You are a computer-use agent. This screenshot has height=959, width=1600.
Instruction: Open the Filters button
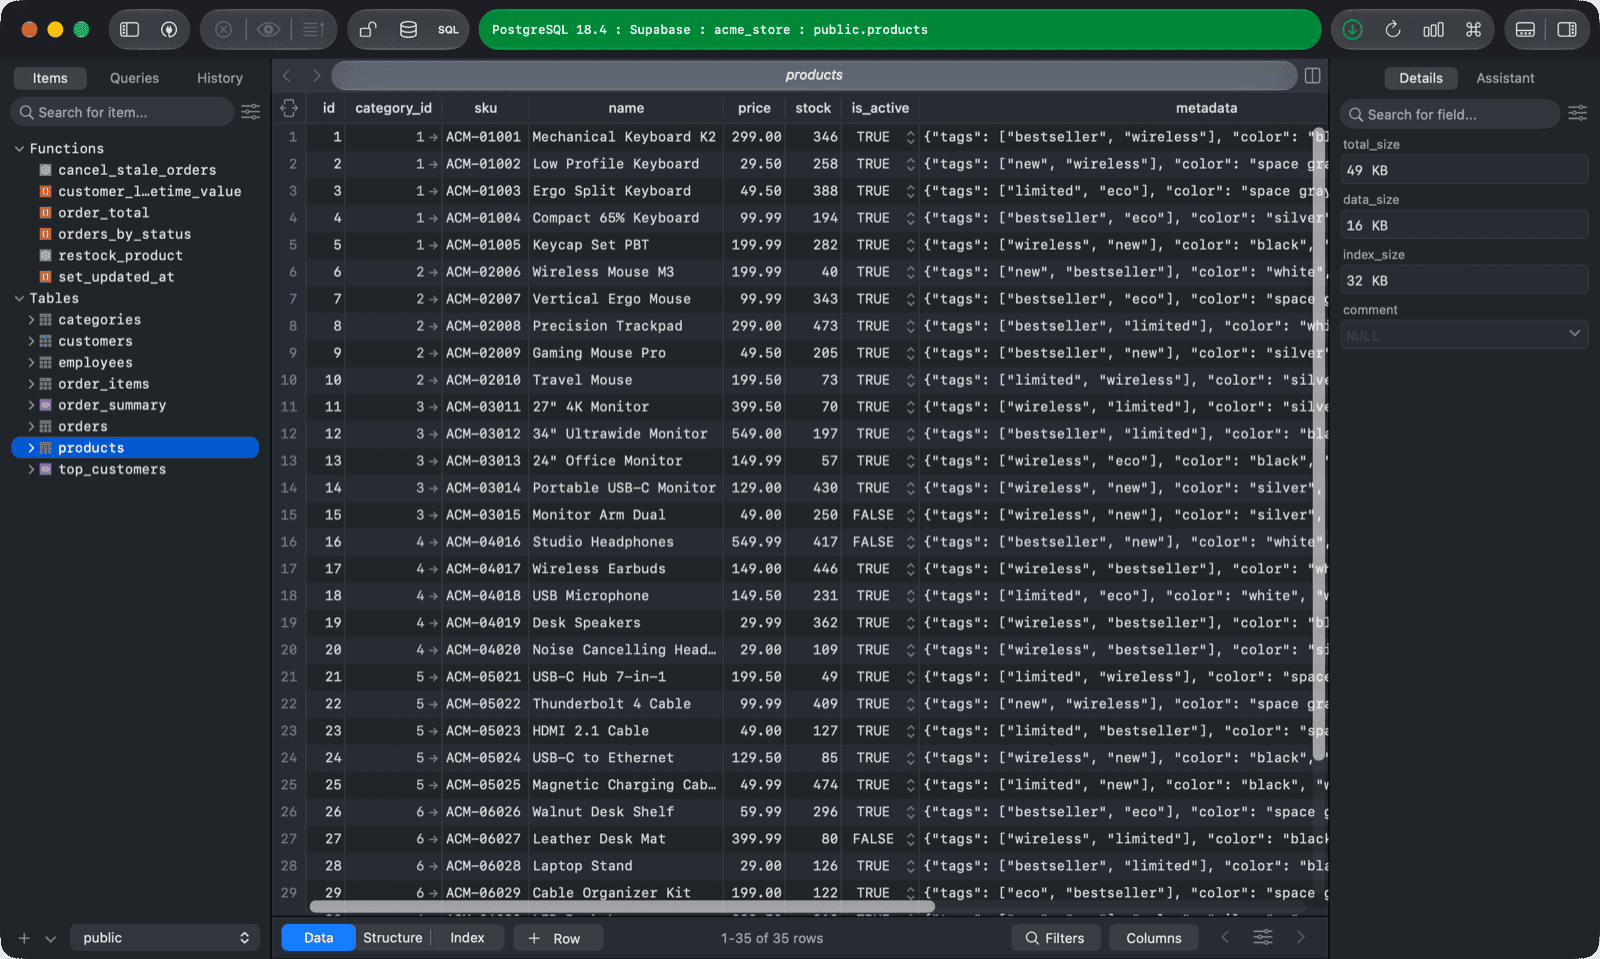[1055, 938]
